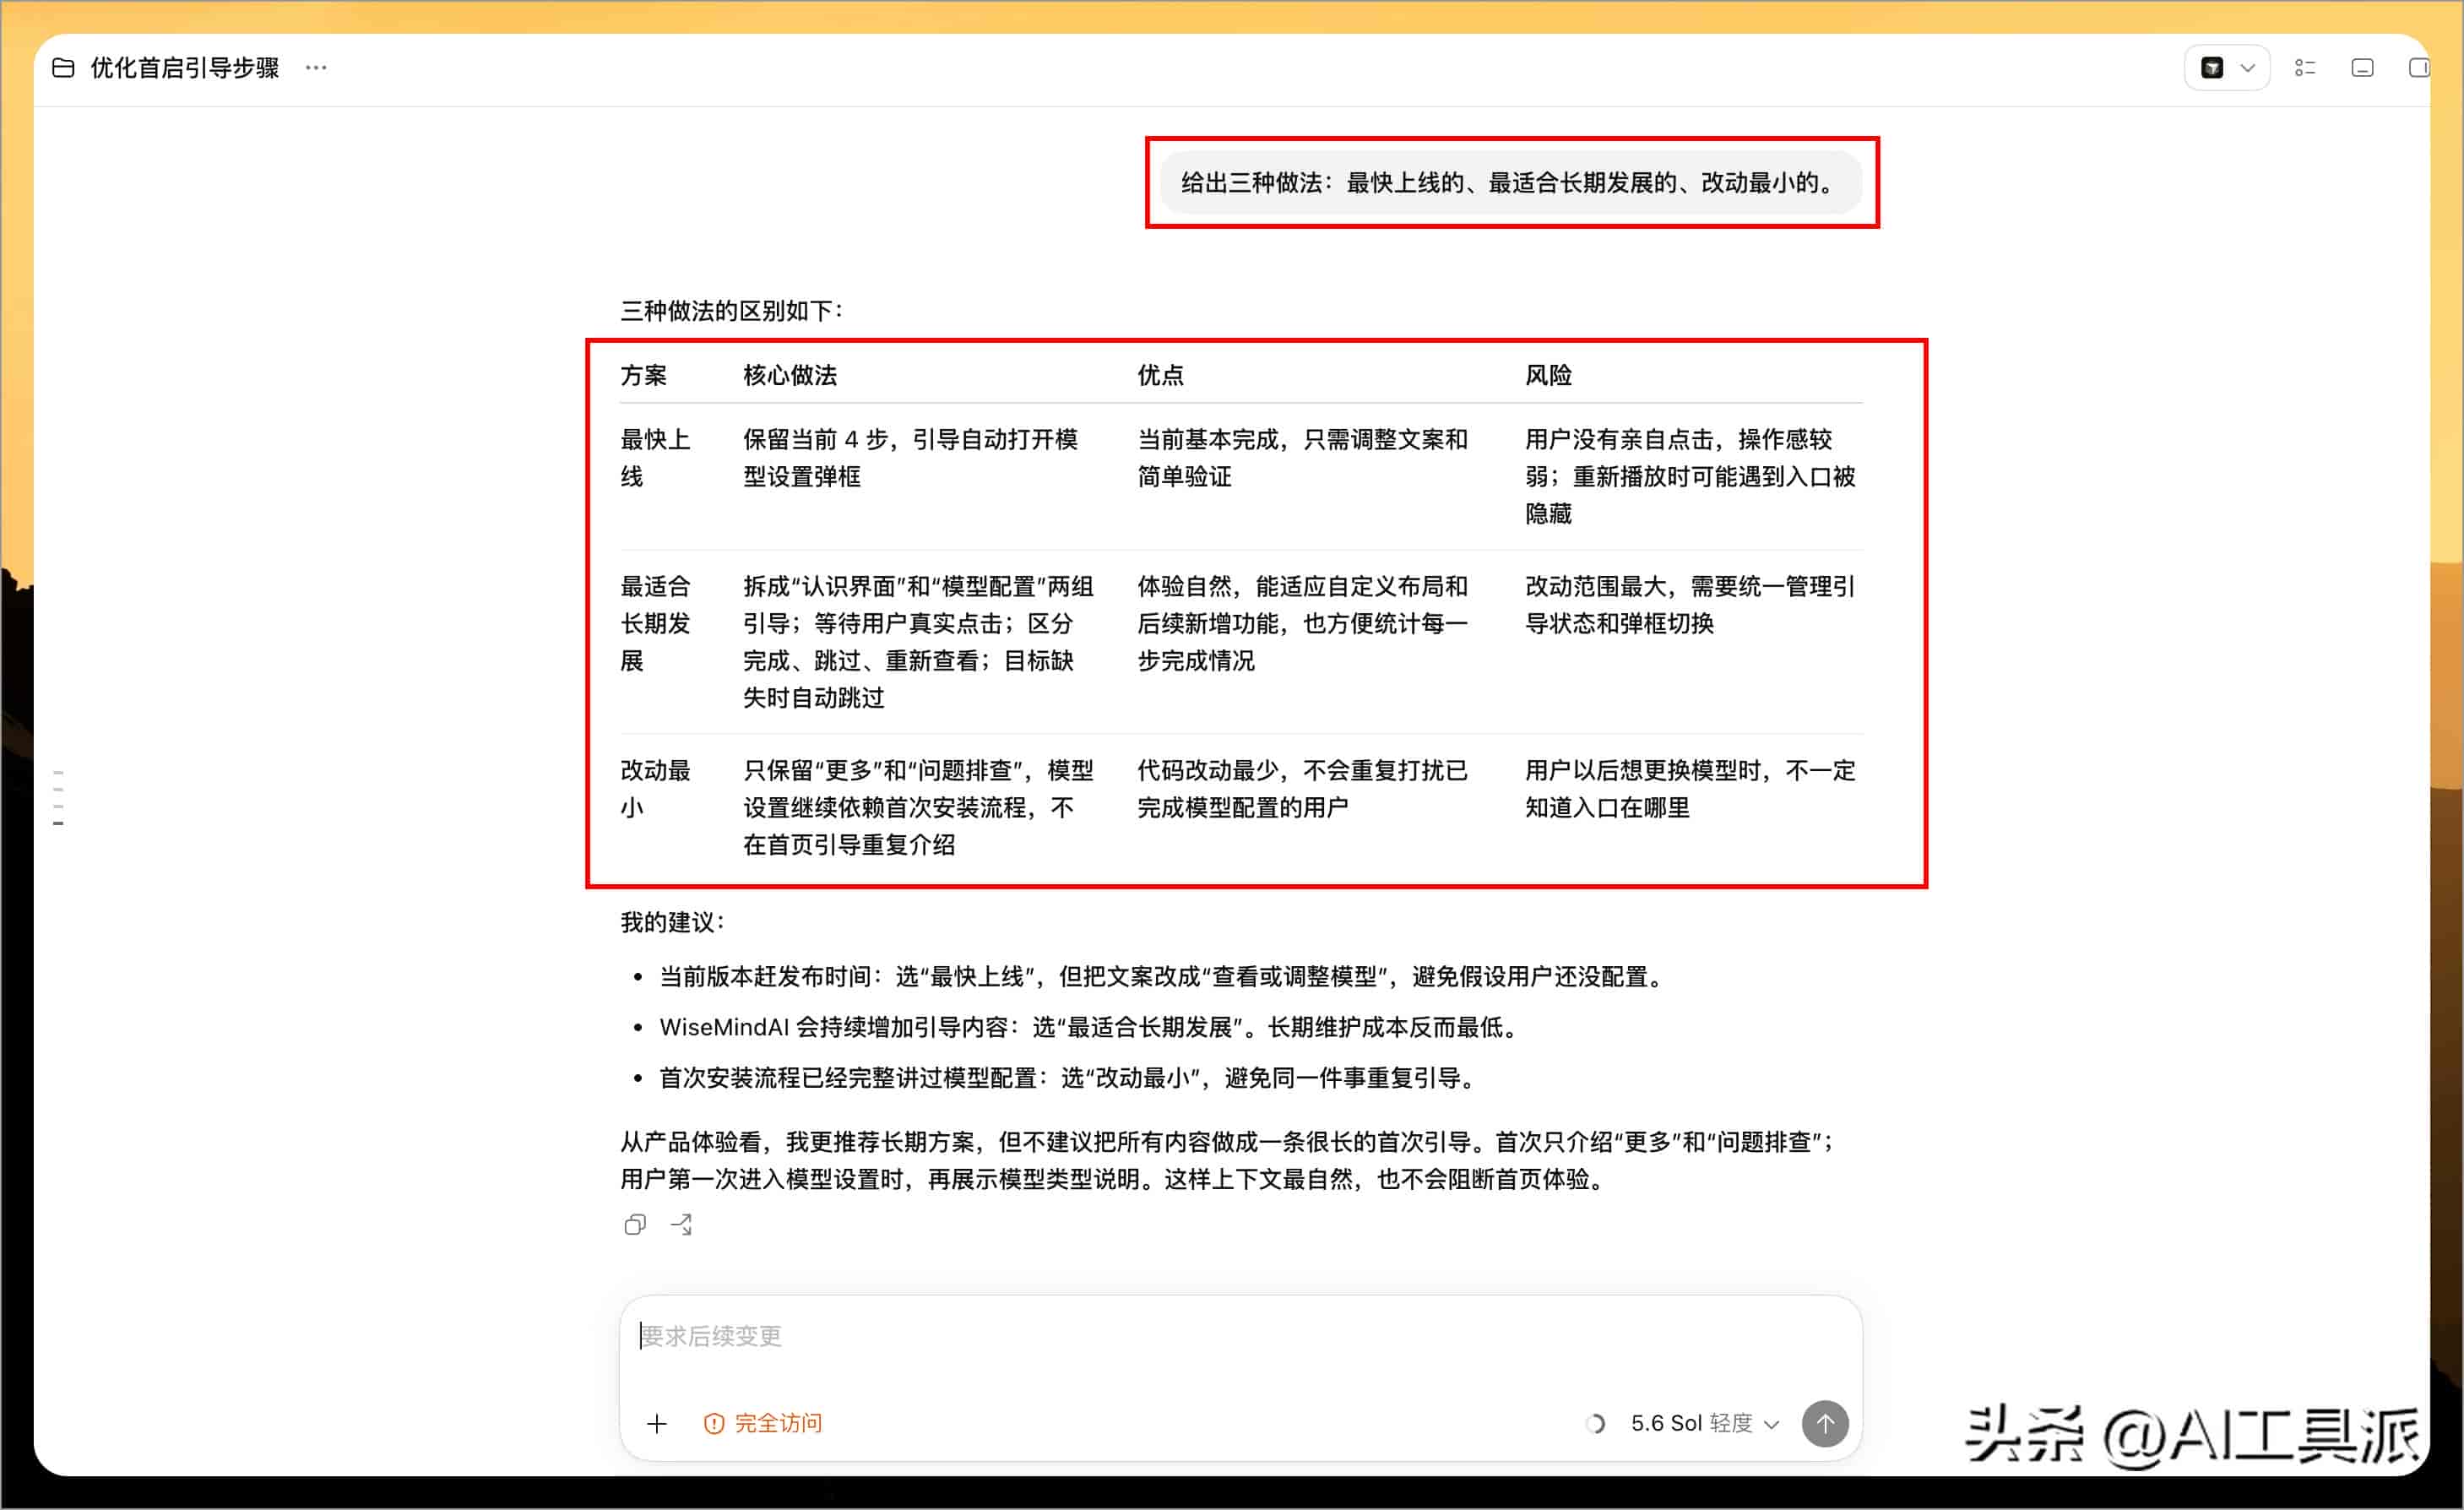Click the 方案 column header
The height and width of the screenshot is (1510, 2464).
coord(644,375)
